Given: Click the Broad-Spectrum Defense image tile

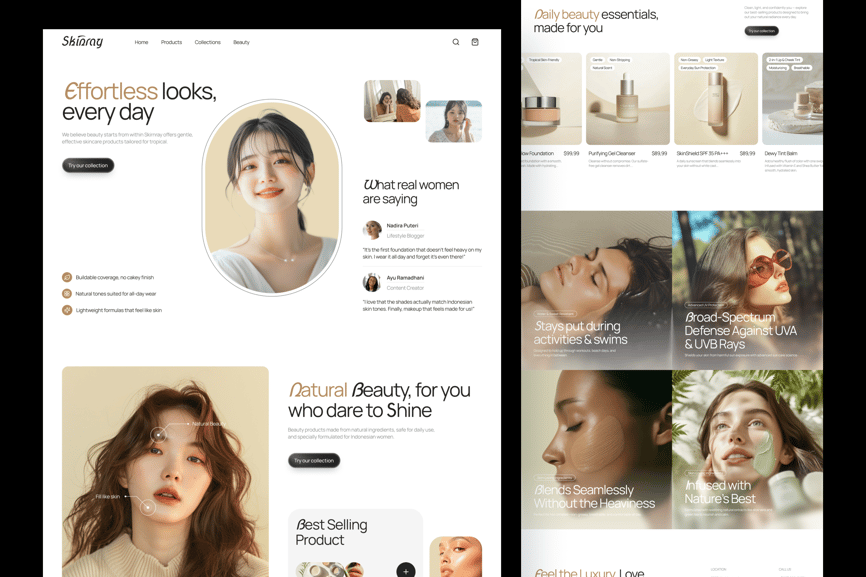Looking at the screenshot, I should [747, 290].
